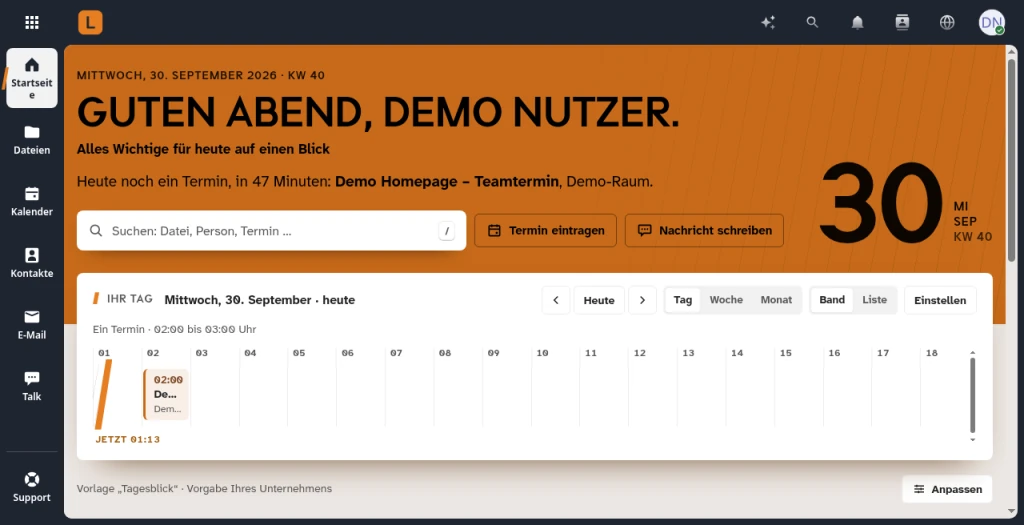1024x525 pixels.
Task: Go to Startseite in sidebar
Action: click(32, 78)
